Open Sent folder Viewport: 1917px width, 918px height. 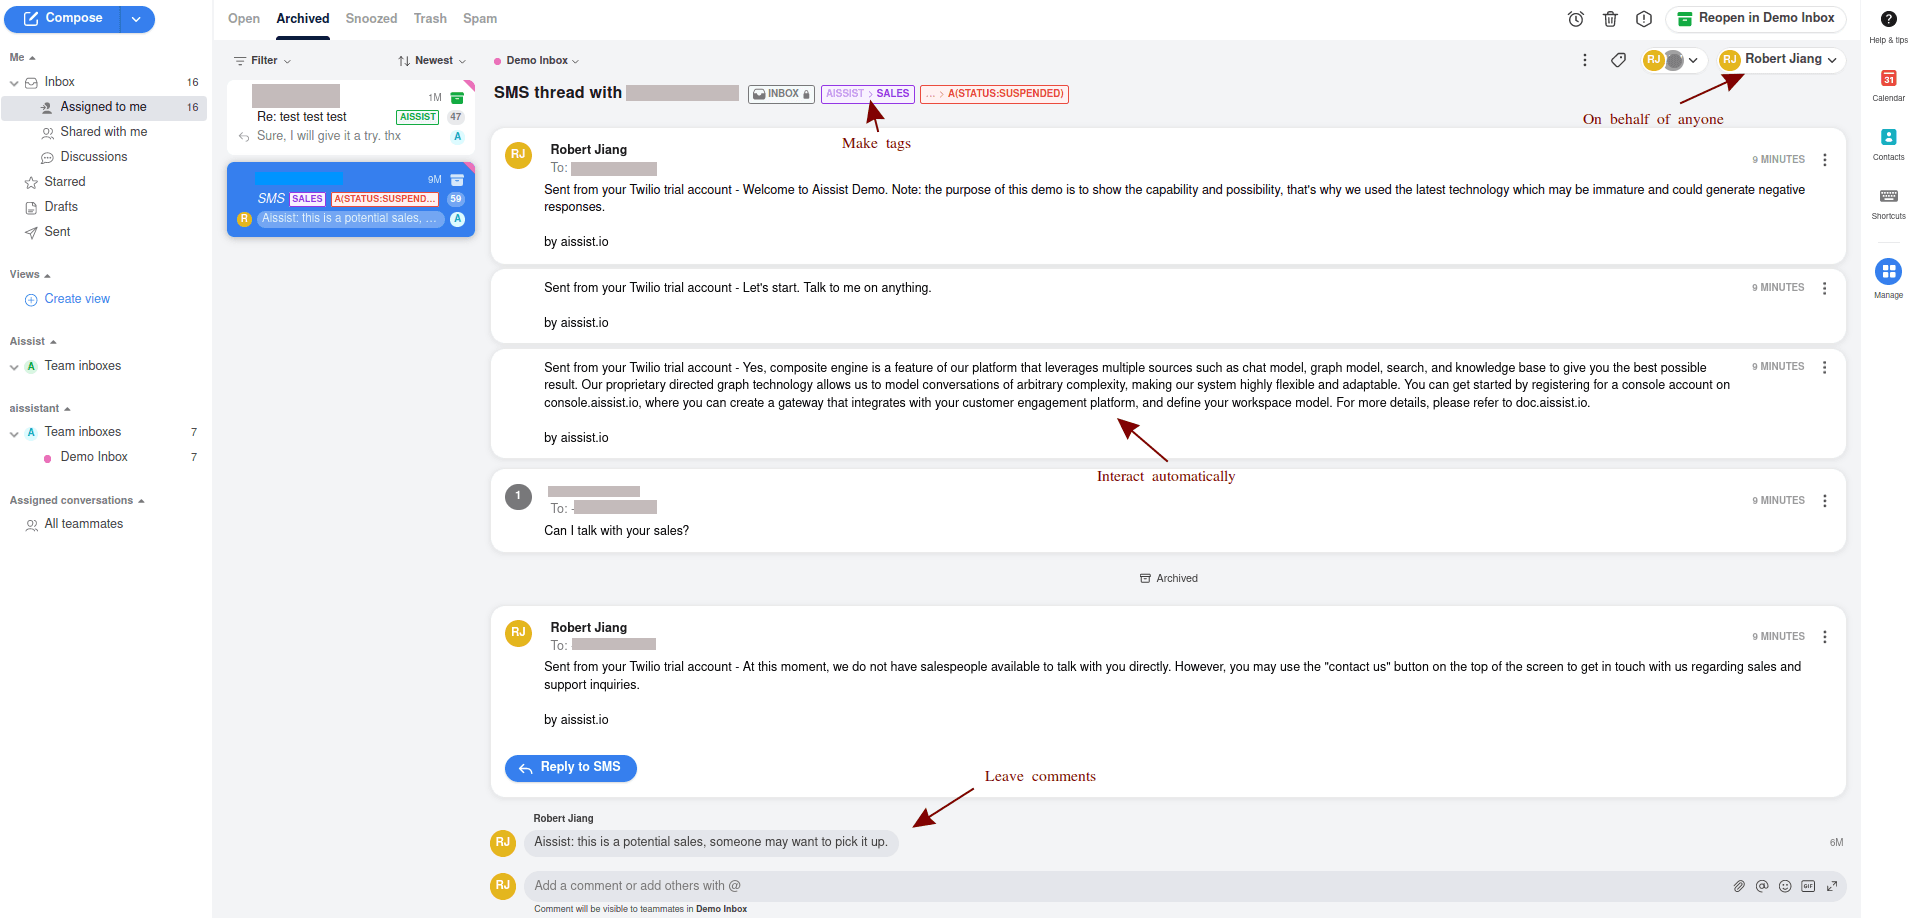tap(57, 232)
